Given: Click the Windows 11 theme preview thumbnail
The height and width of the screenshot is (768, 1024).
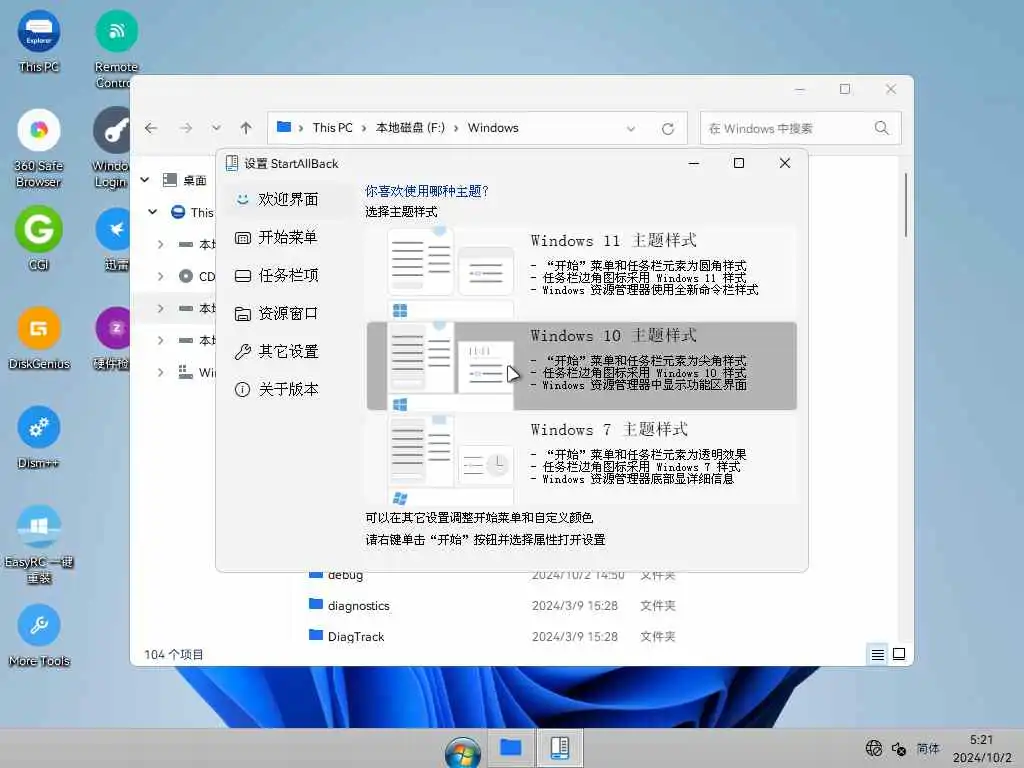Looking at the screenshot, I should click(451, 272).
